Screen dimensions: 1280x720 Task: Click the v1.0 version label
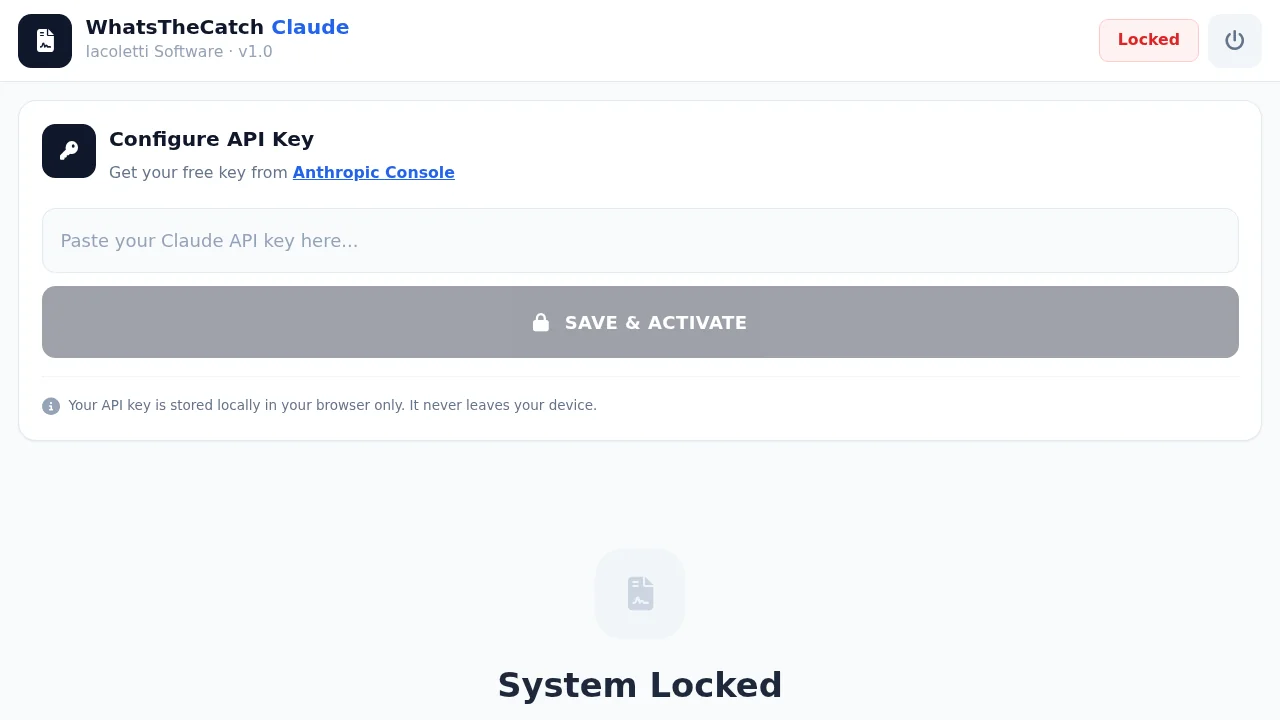point(255,51)
